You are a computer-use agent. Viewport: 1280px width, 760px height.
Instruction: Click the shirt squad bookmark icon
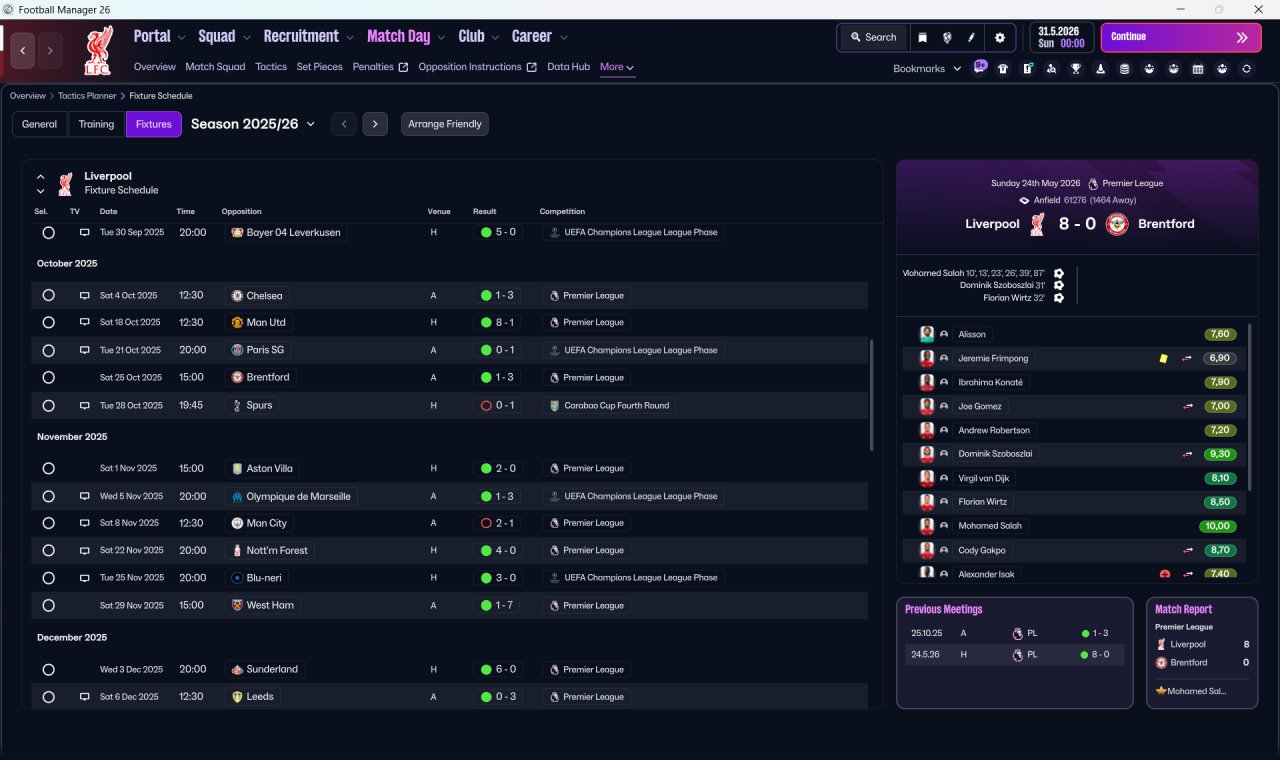[1003, 69]
